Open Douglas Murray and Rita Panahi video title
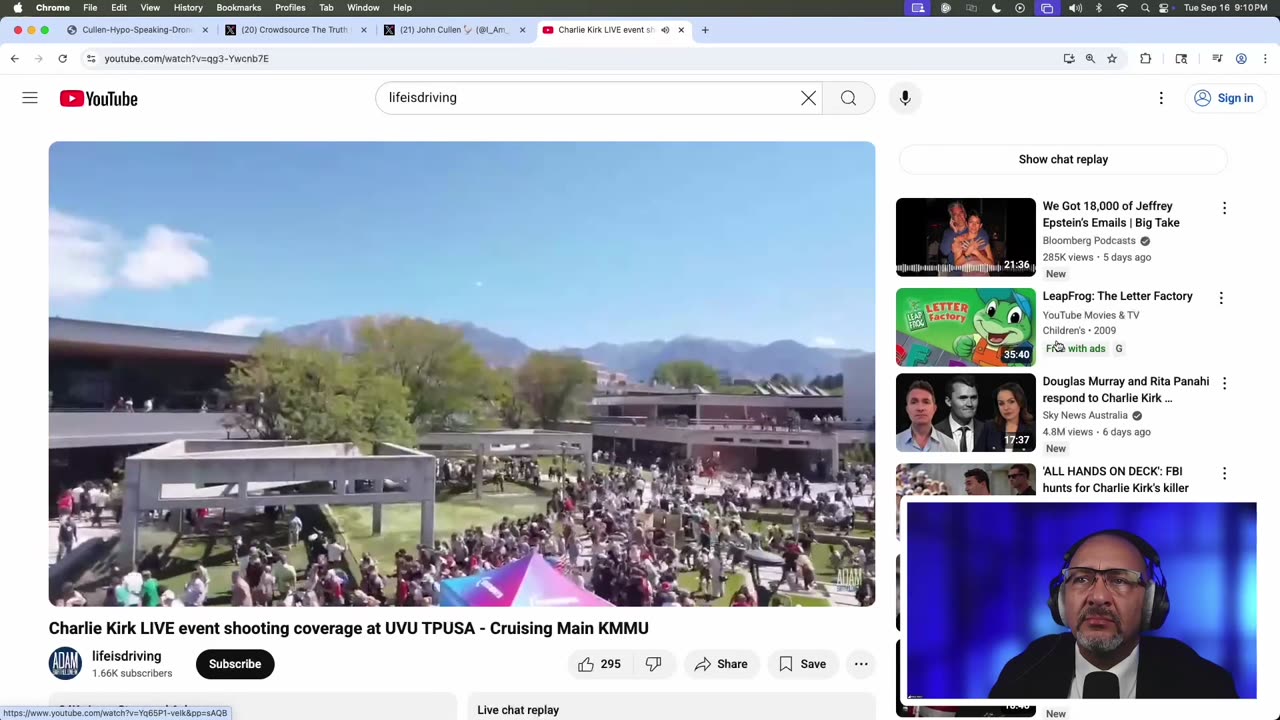The width and height of the screenshot is (1280, 720). 1126,389
